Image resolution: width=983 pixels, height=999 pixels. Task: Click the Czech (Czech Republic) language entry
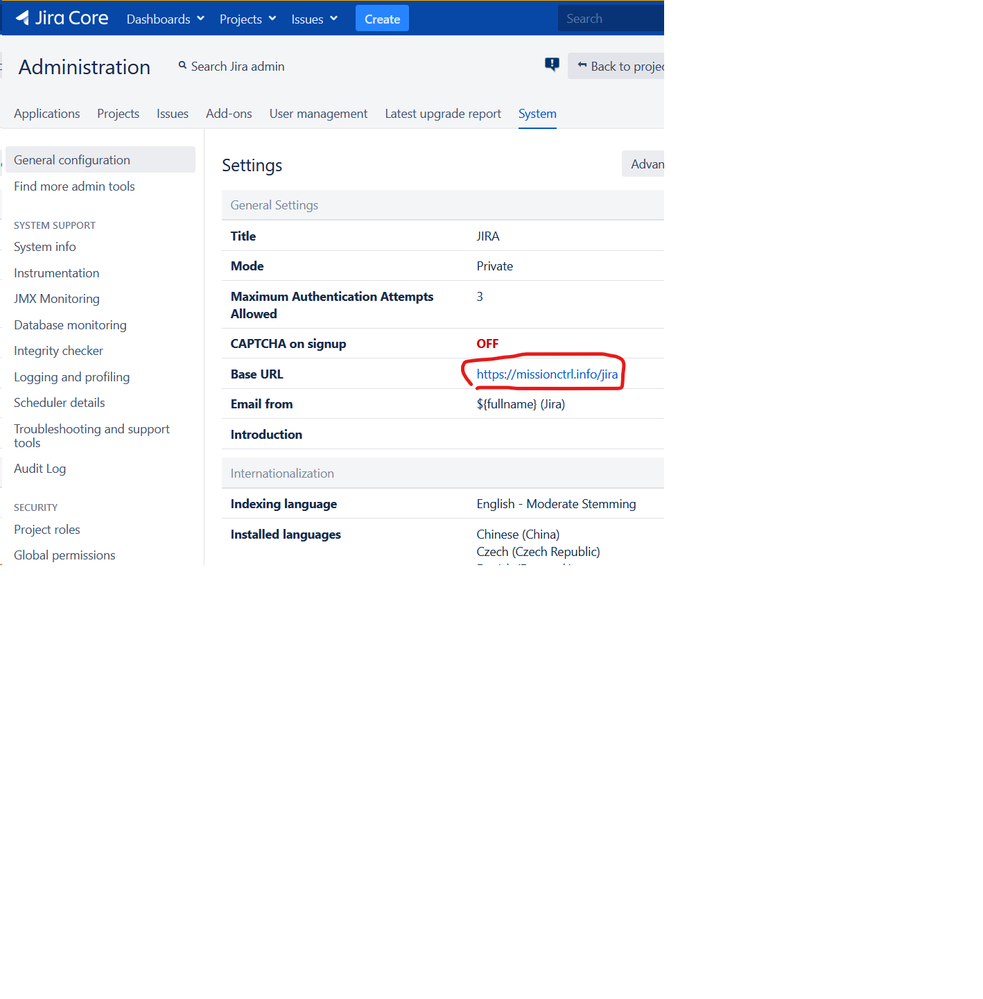(538, 552)
